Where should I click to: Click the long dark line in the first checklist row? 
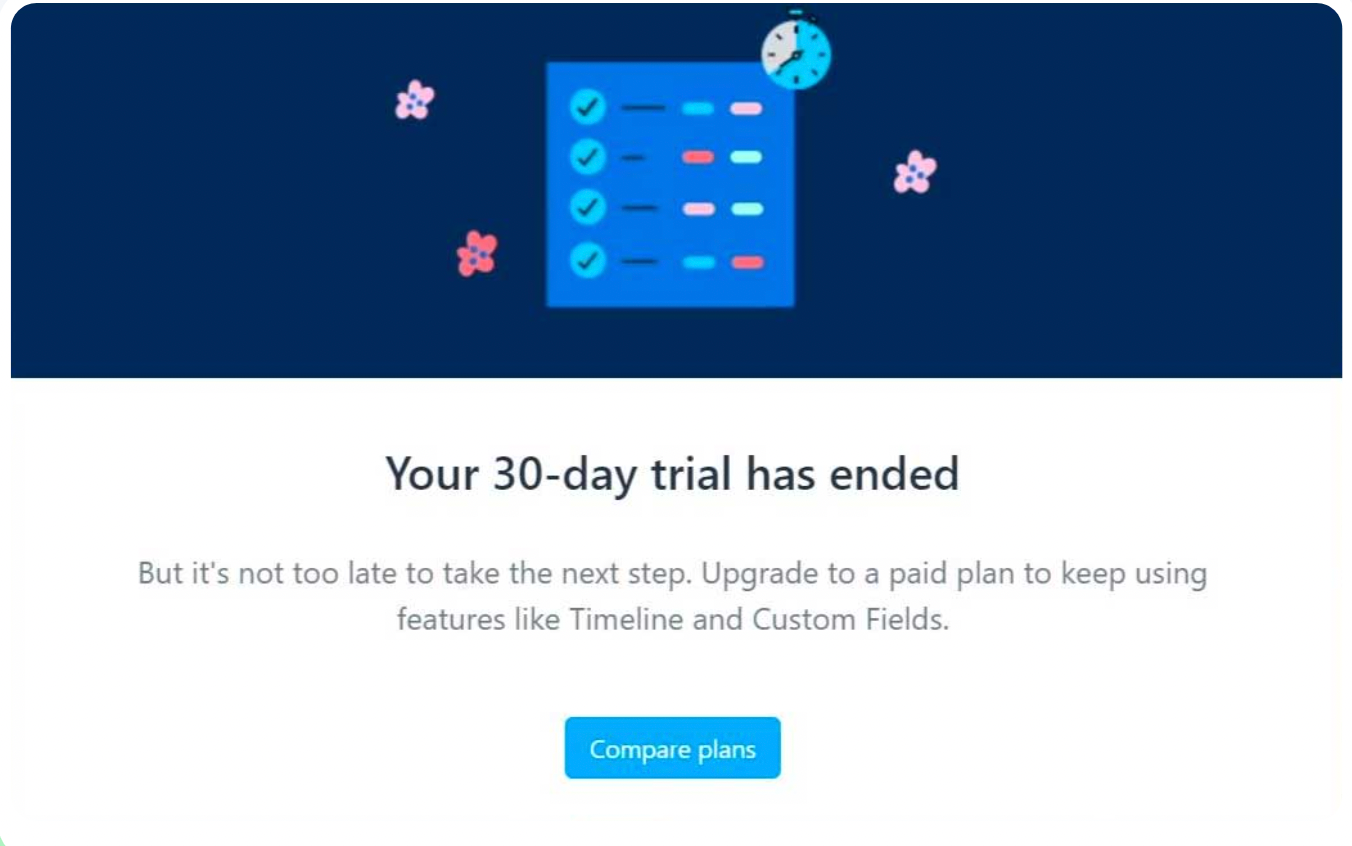643,107
